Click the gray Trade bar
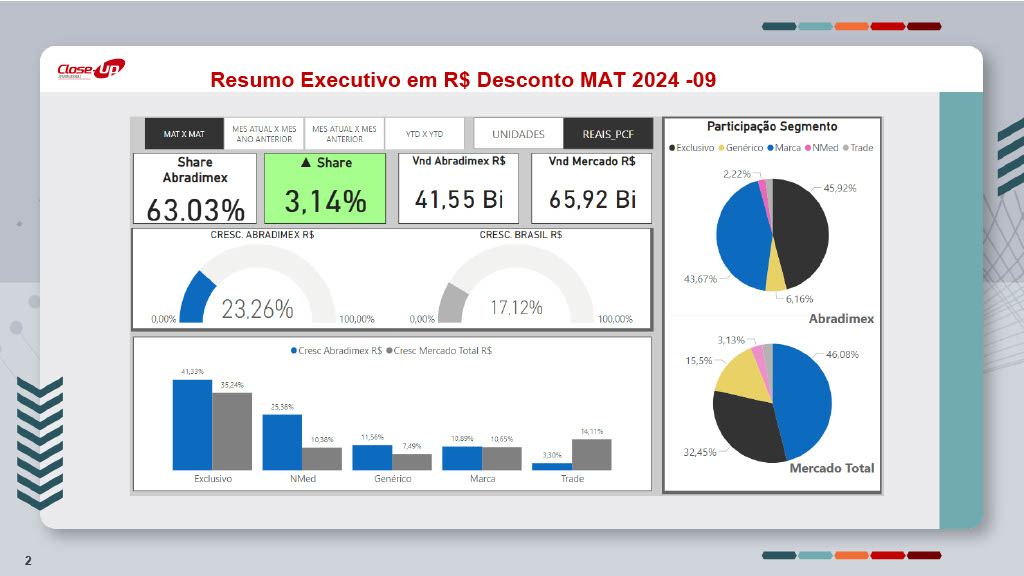Image resolution: width=1024 pixels, height=576 pixels. click(592, 455)
